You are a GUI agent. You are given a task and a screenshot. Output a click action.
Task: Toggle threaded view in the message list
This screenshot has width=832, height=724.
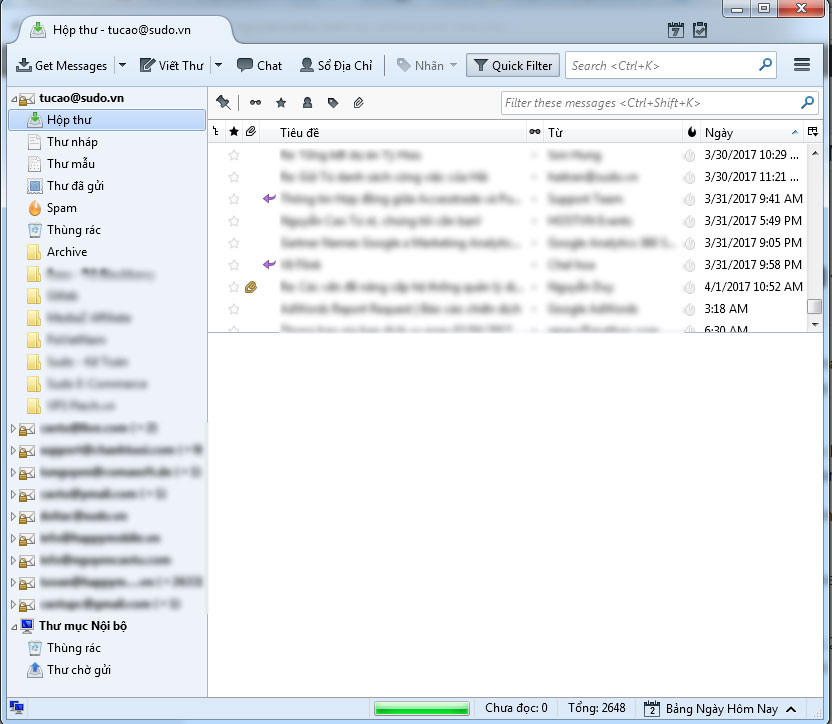click(217, 131)
